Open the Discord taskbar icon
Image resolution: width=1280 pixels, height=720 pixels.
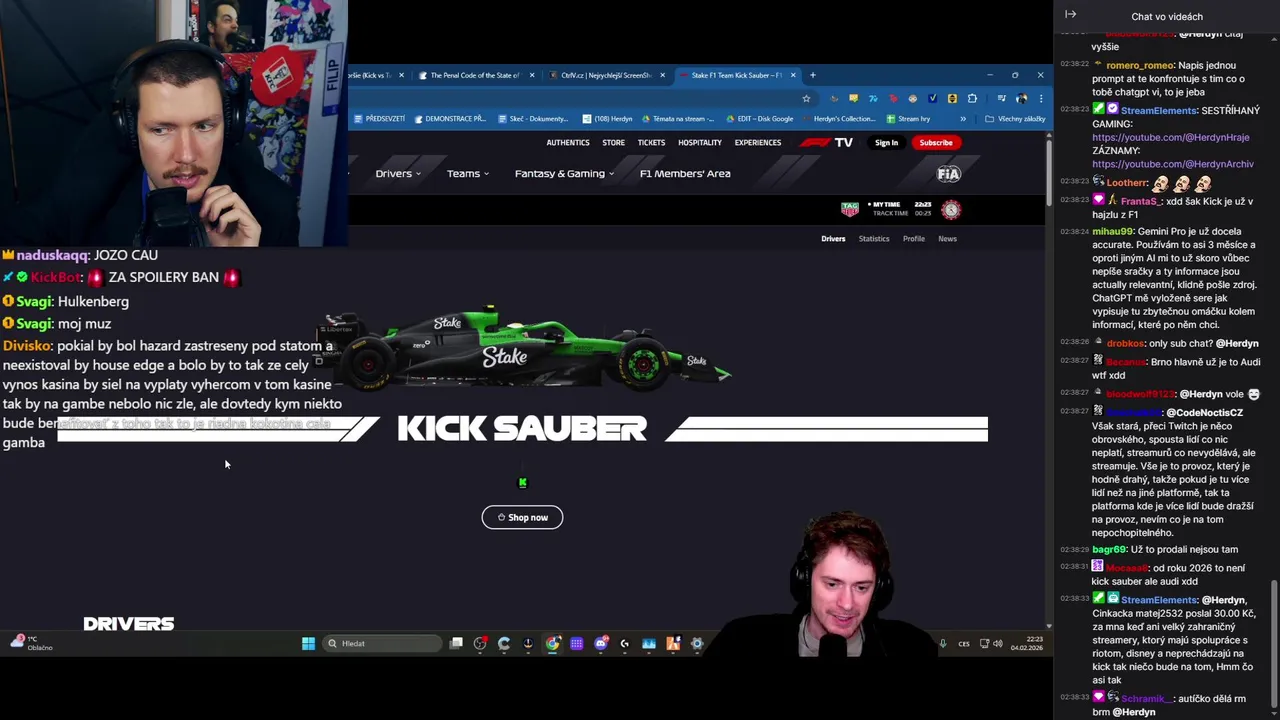(600, 643)
